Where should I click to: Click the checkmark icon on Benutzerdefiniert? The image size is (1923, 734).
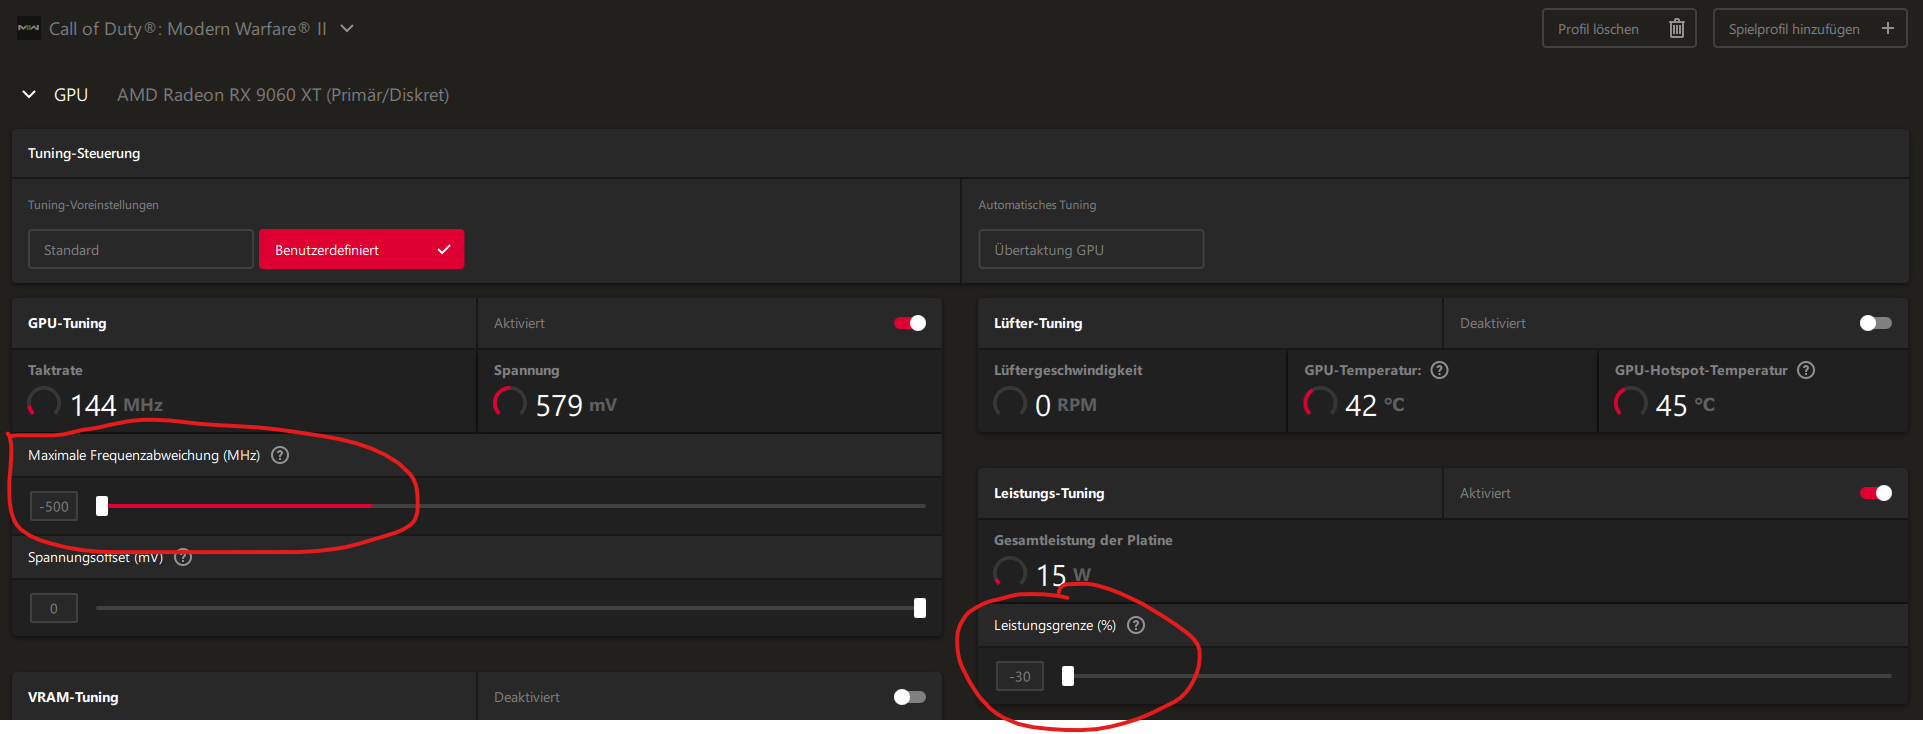[444, 249]
